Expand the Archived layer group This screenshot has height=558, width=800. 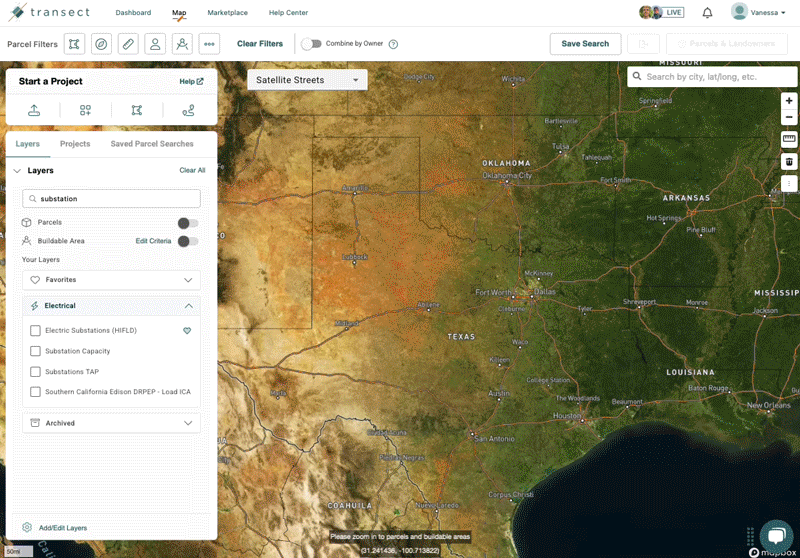point(111,423)
